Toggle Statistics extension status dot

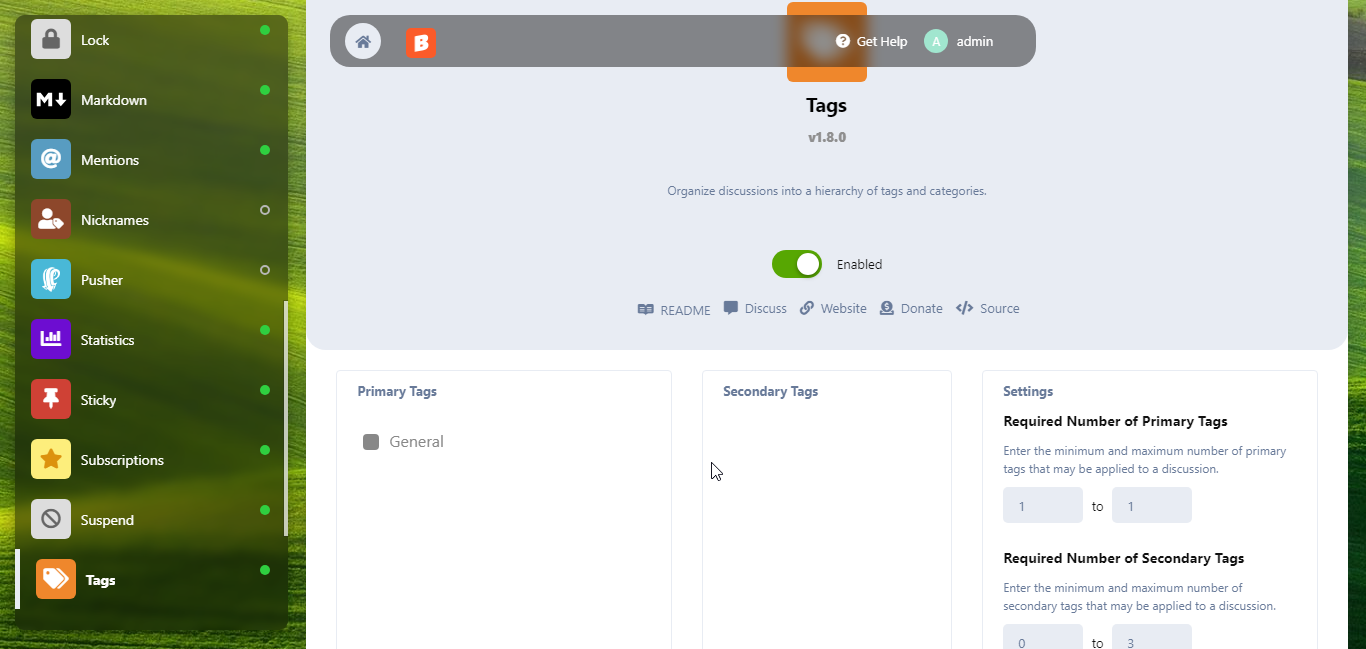pyautogui.click(x=265, y=330)
